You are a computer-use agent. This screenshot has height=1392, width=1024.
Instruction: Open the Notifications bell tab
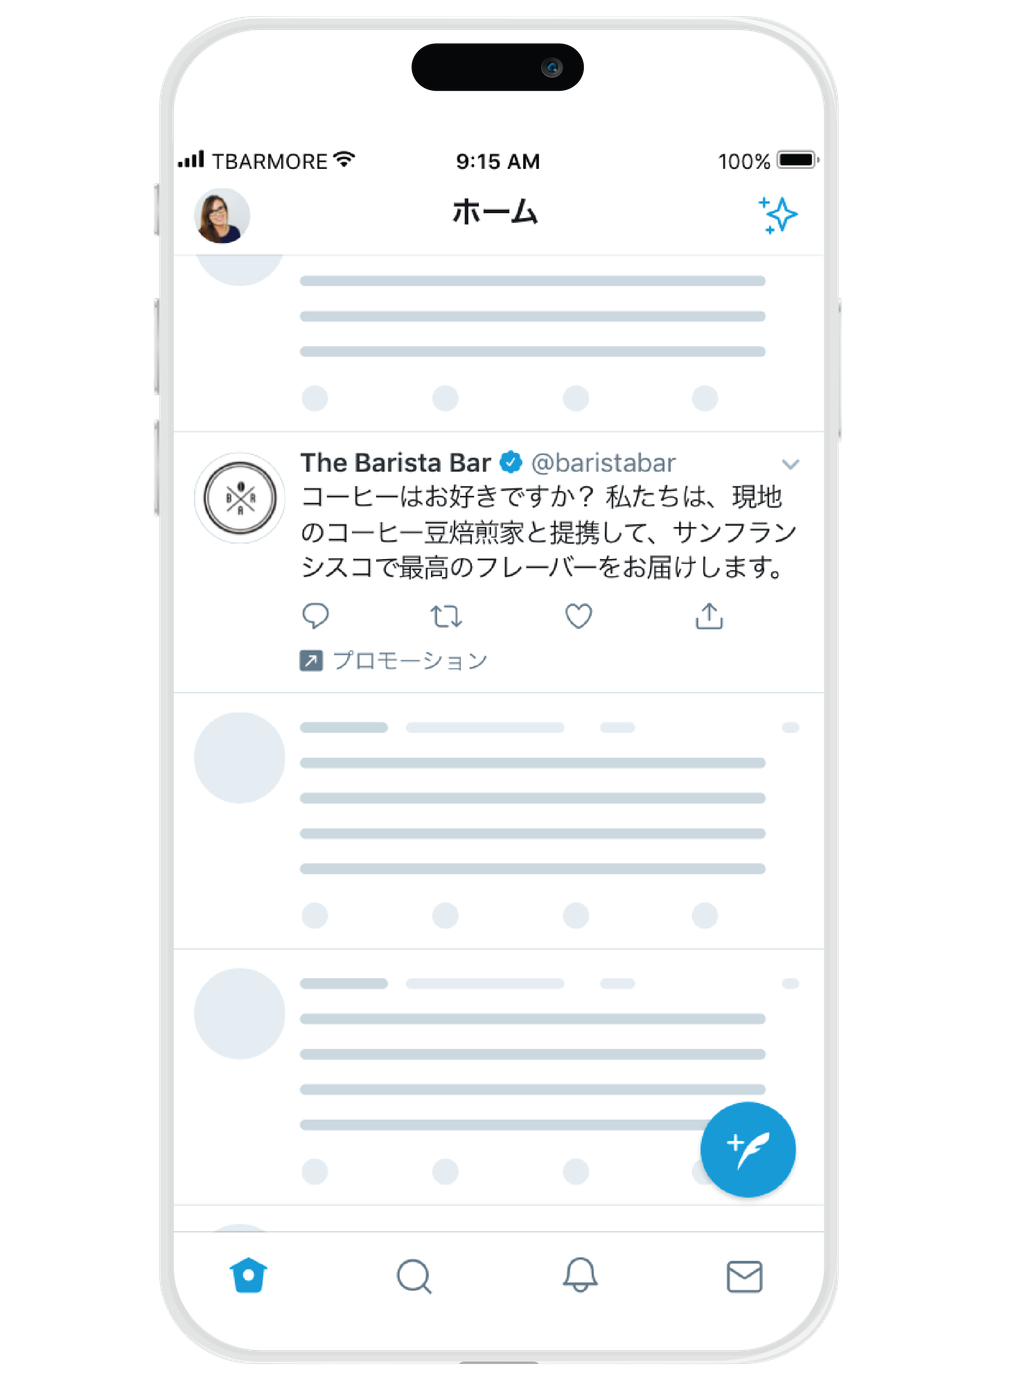click(x=580, y=1275)
